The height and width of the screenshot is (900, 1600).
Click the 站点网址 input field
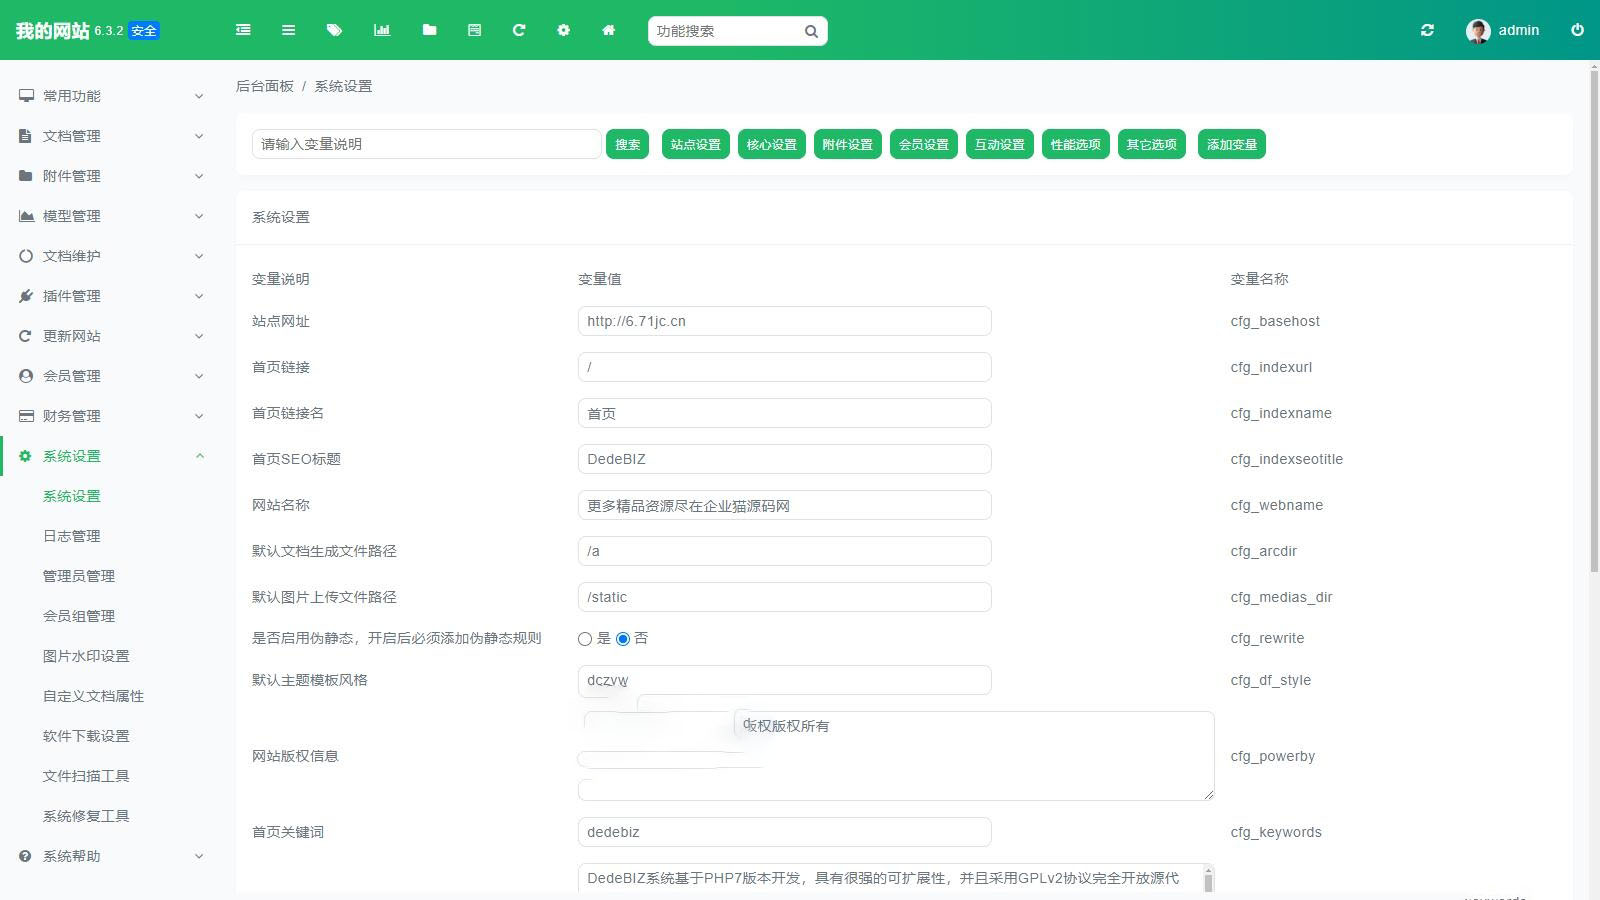pyautogui.click(x=784, y=321)
